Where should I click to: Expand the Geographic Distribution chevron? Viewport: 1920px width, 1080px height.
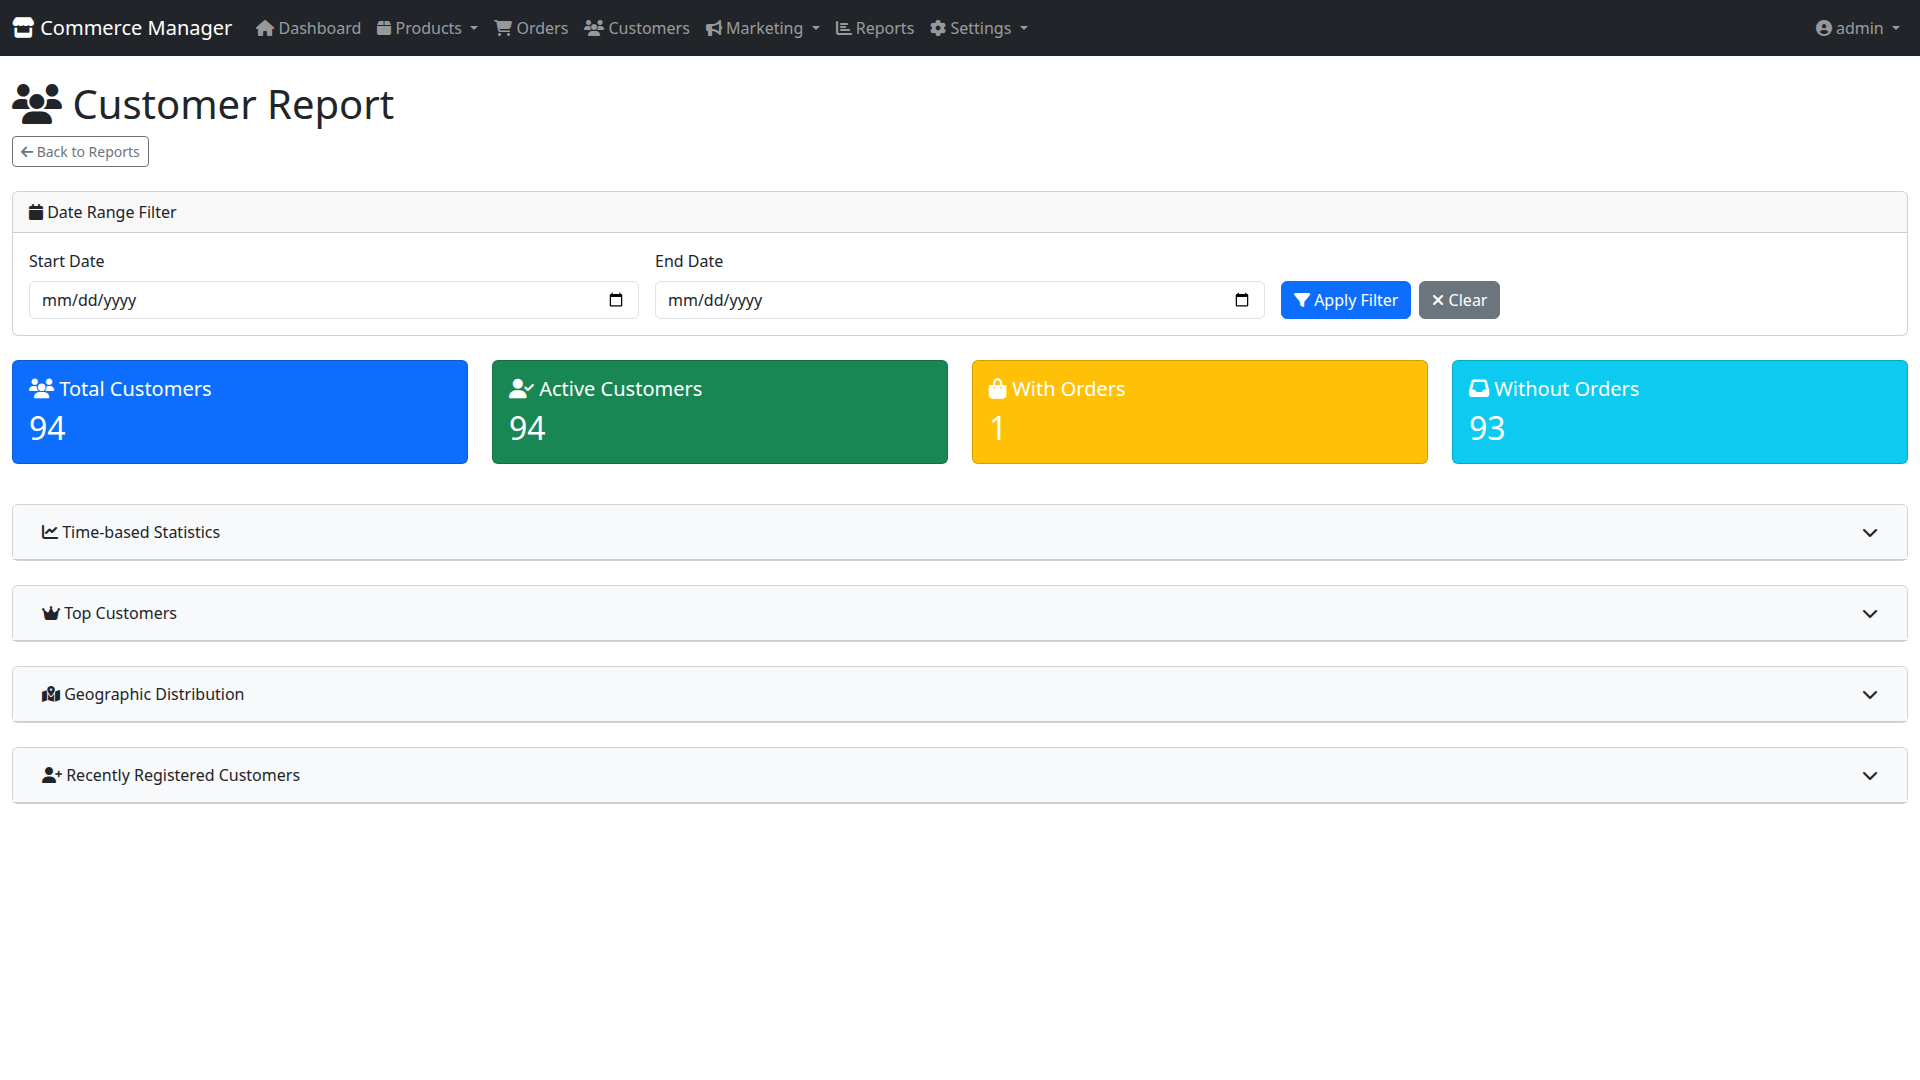point(1869,695)
